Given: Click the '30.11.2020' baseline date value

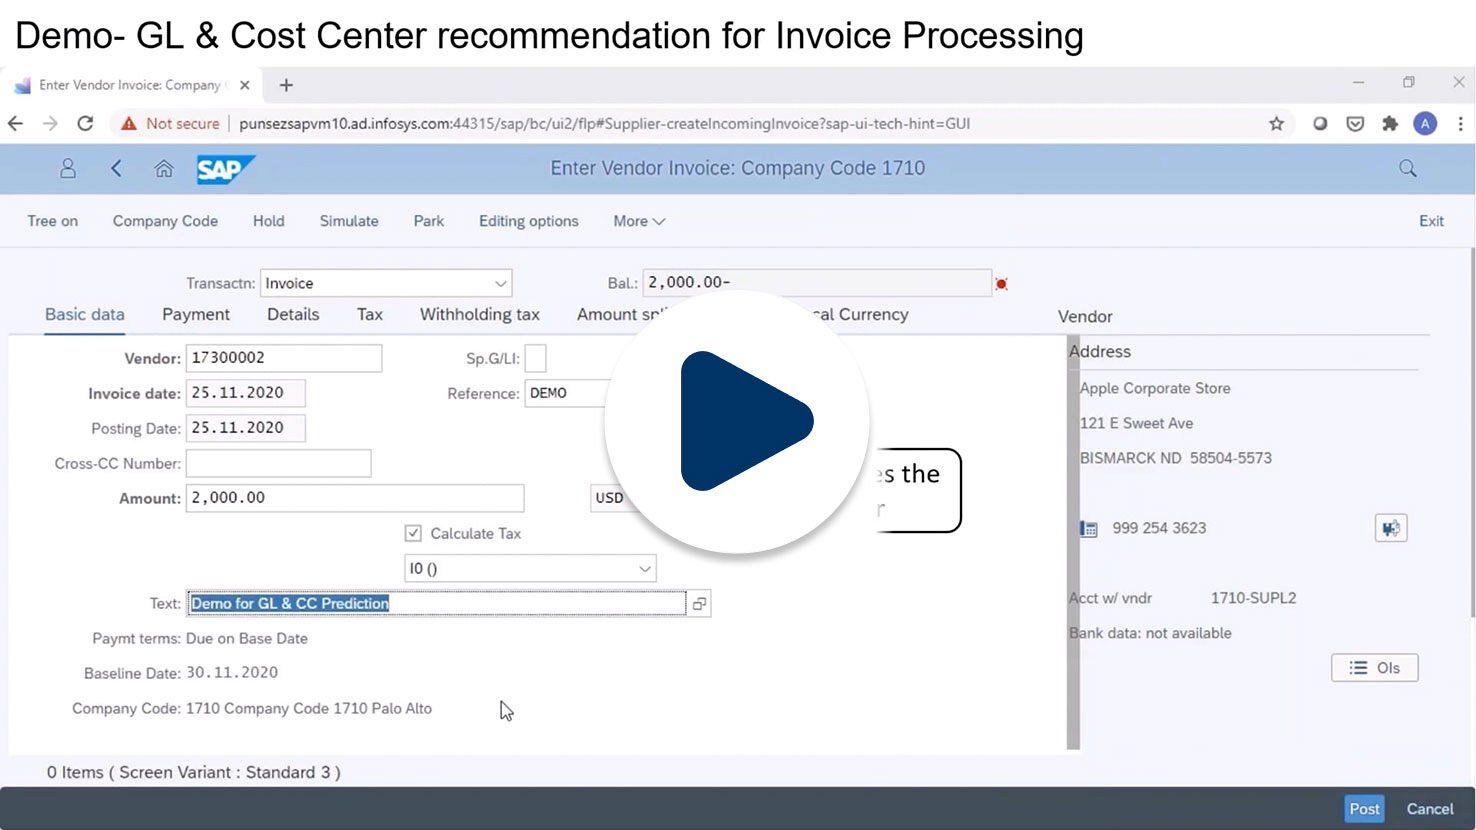Looking at the screenshot, I should [x=232, y=673].
